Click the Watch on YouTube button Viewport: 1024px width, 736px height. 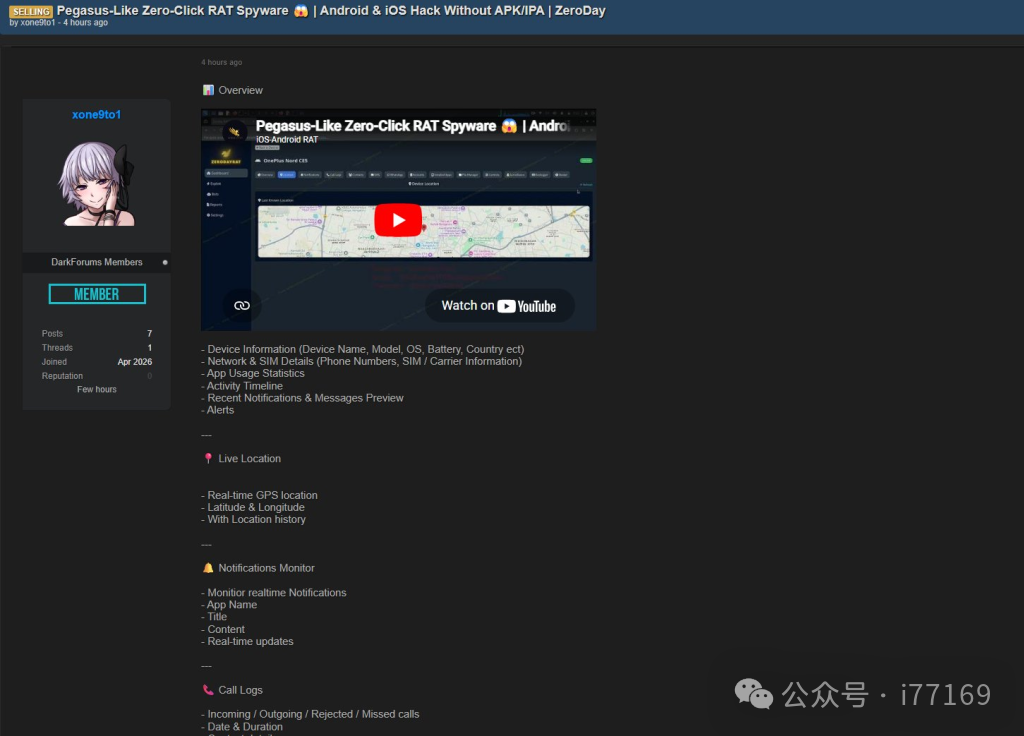point(500,306)
